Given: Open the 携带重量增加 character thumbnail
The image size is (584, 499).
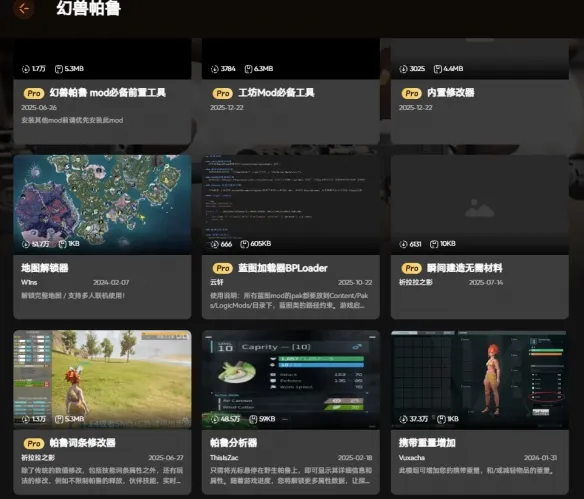Looking at the screenshot, I should pyautogui.click(x=480, y=380).
